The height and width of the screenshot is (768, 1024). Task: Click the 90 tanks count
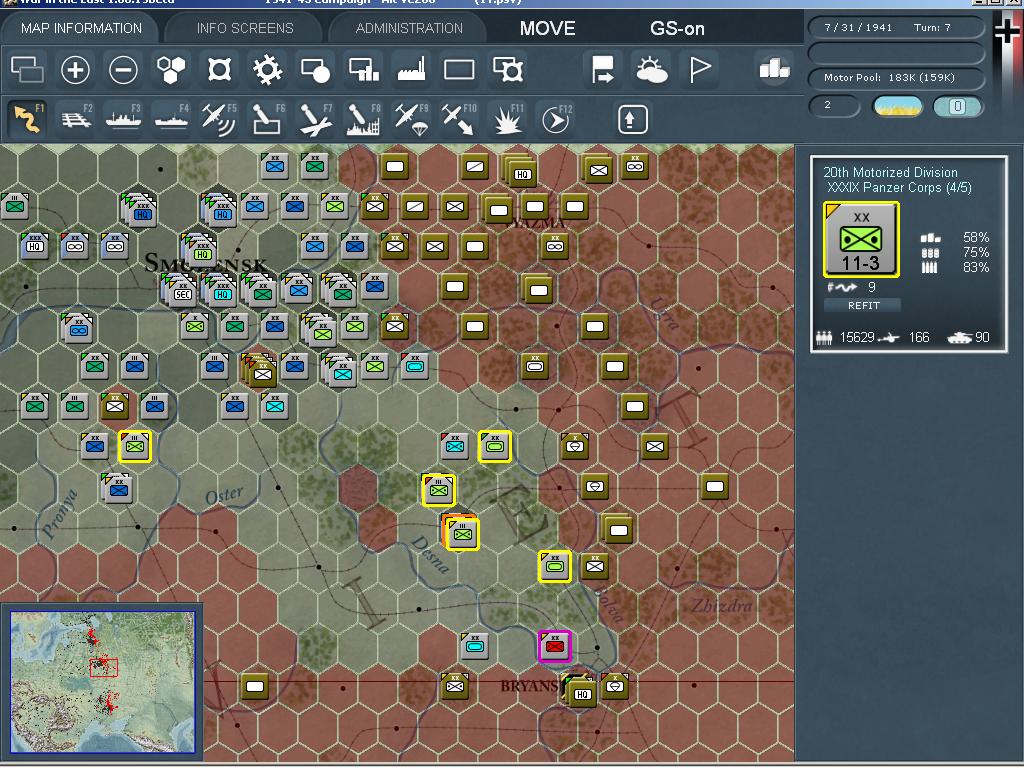[982, 338]
